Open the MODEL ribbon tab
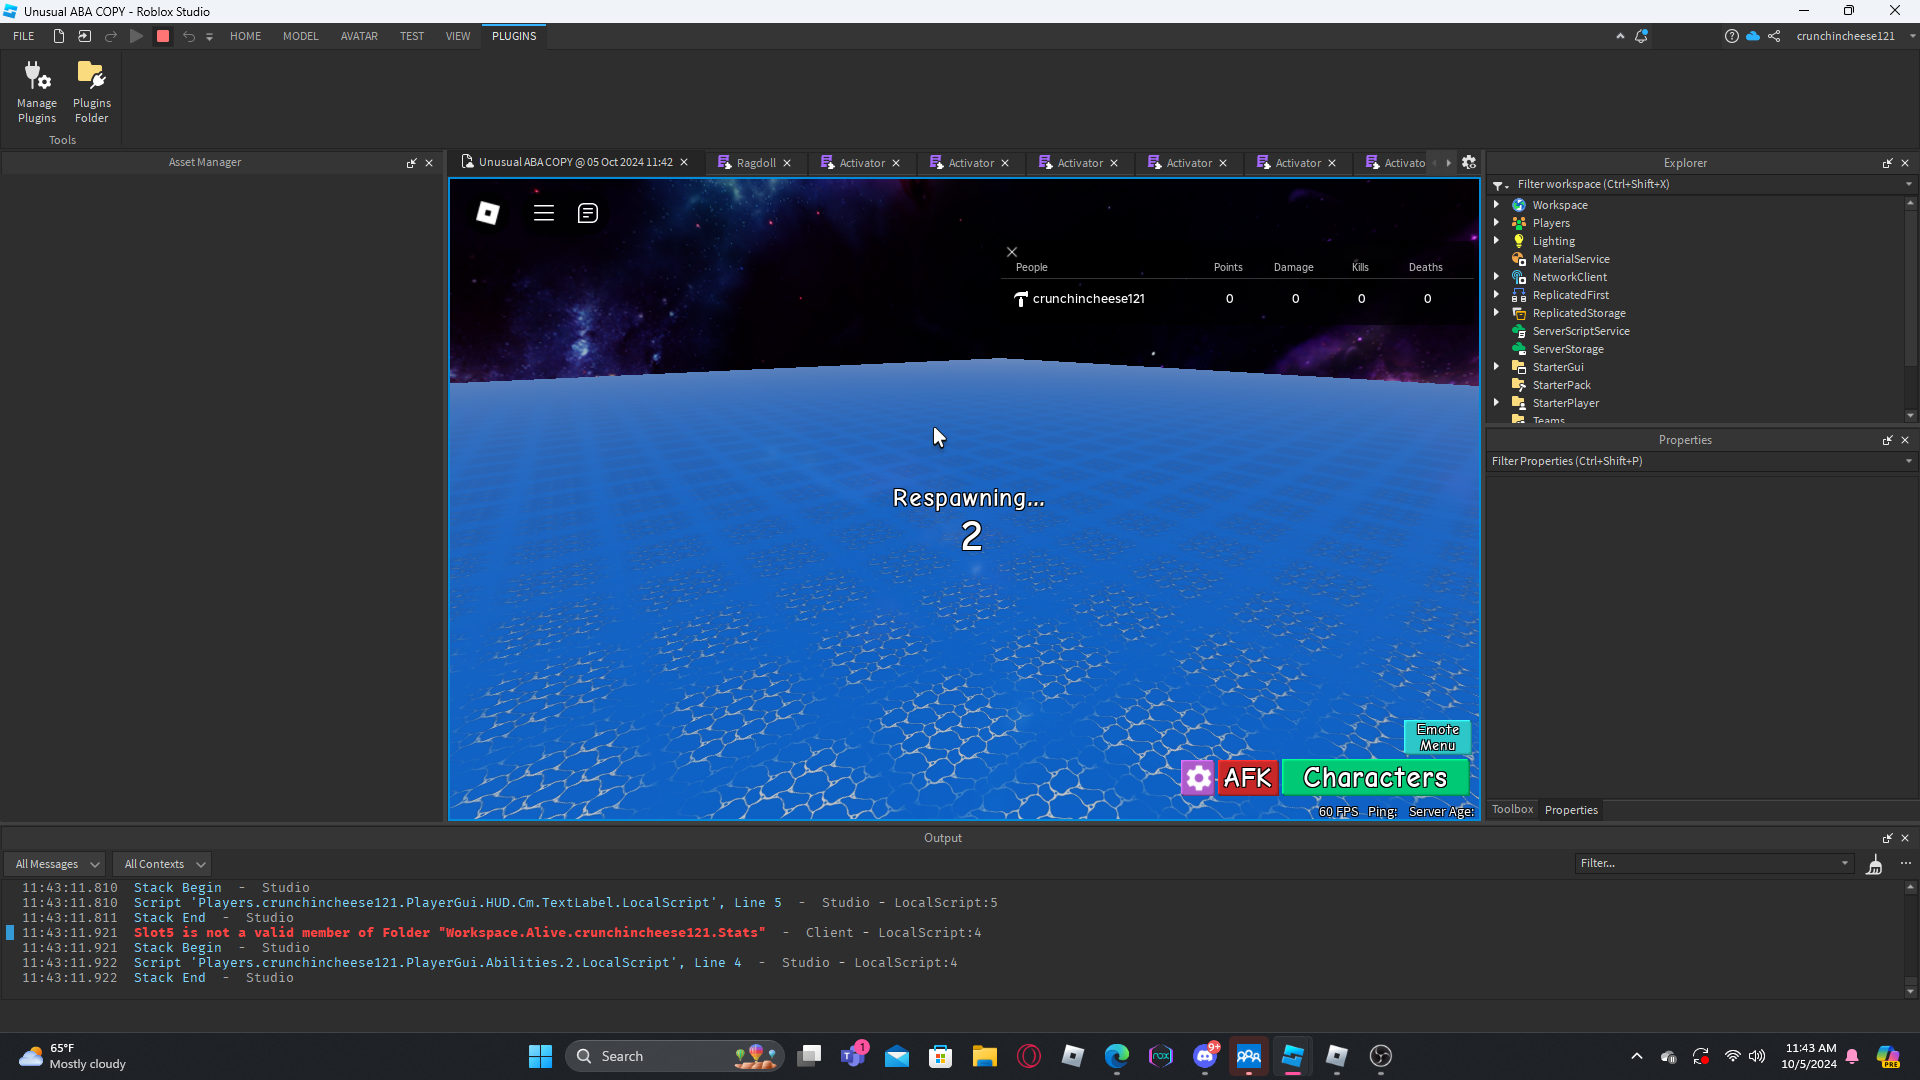The width and height of the screenshot is (1920, 1080). click(300, 36)
